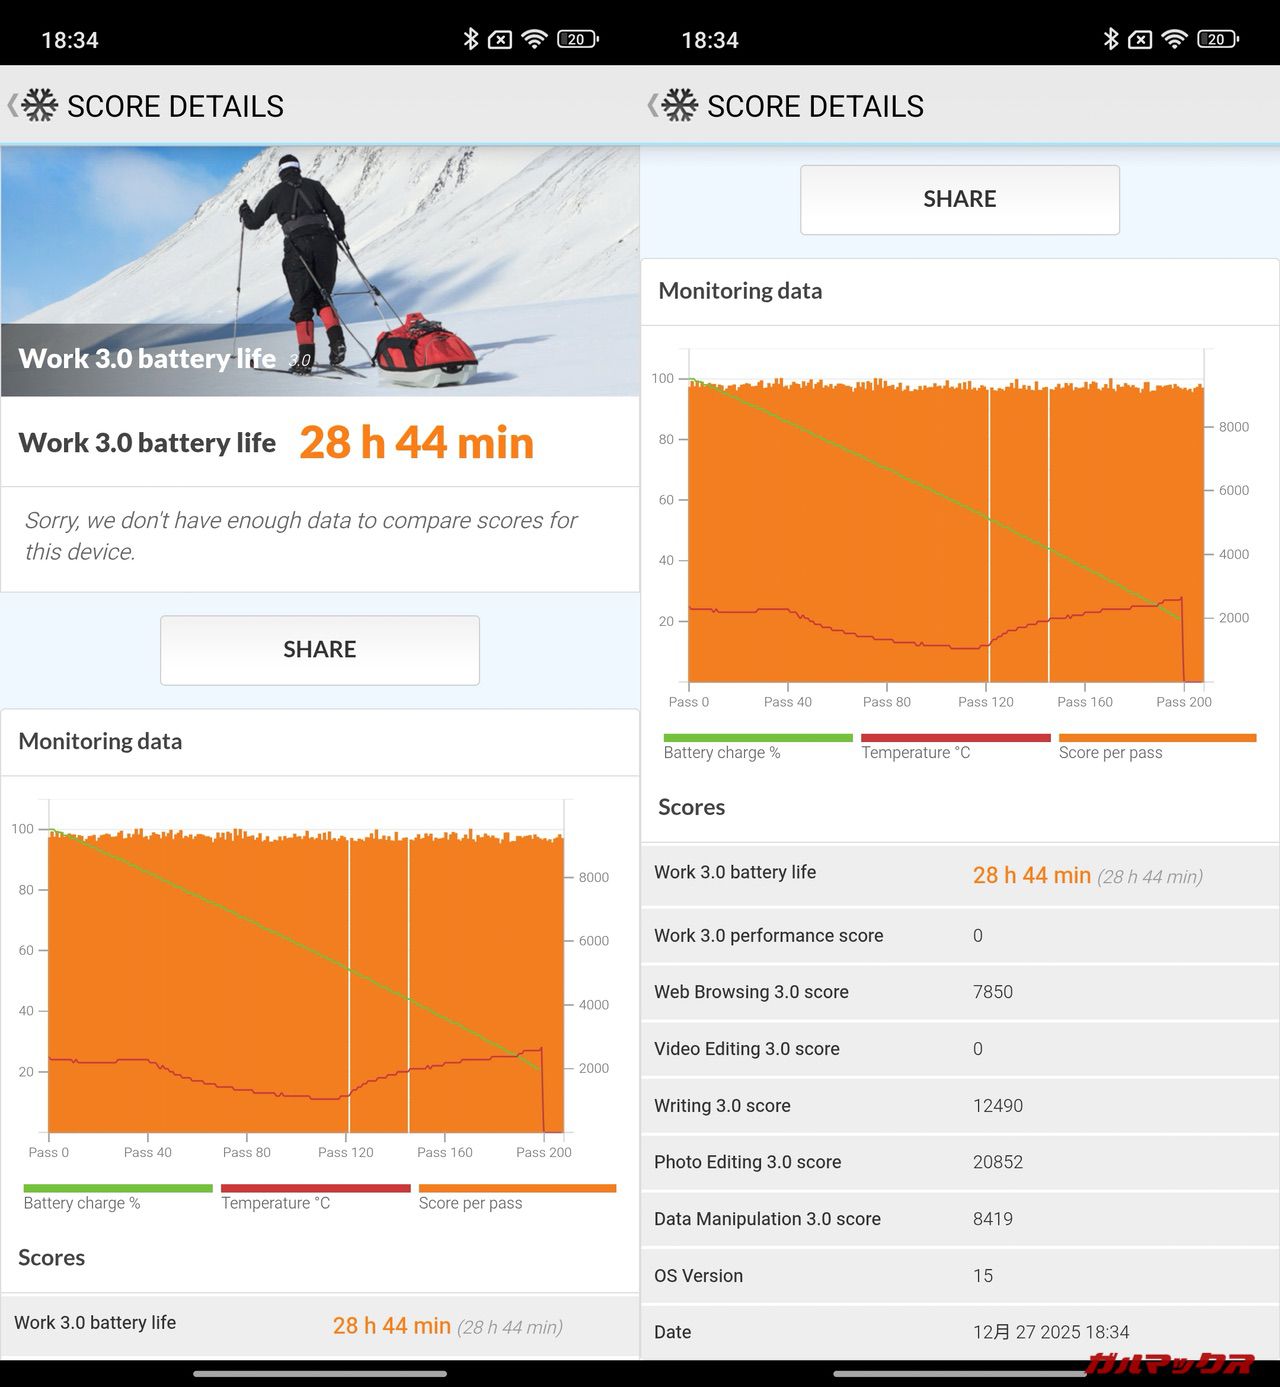Tap the left monitoring data chart
Viewport: 1280px width, 1387px height.
pos(305,980)
